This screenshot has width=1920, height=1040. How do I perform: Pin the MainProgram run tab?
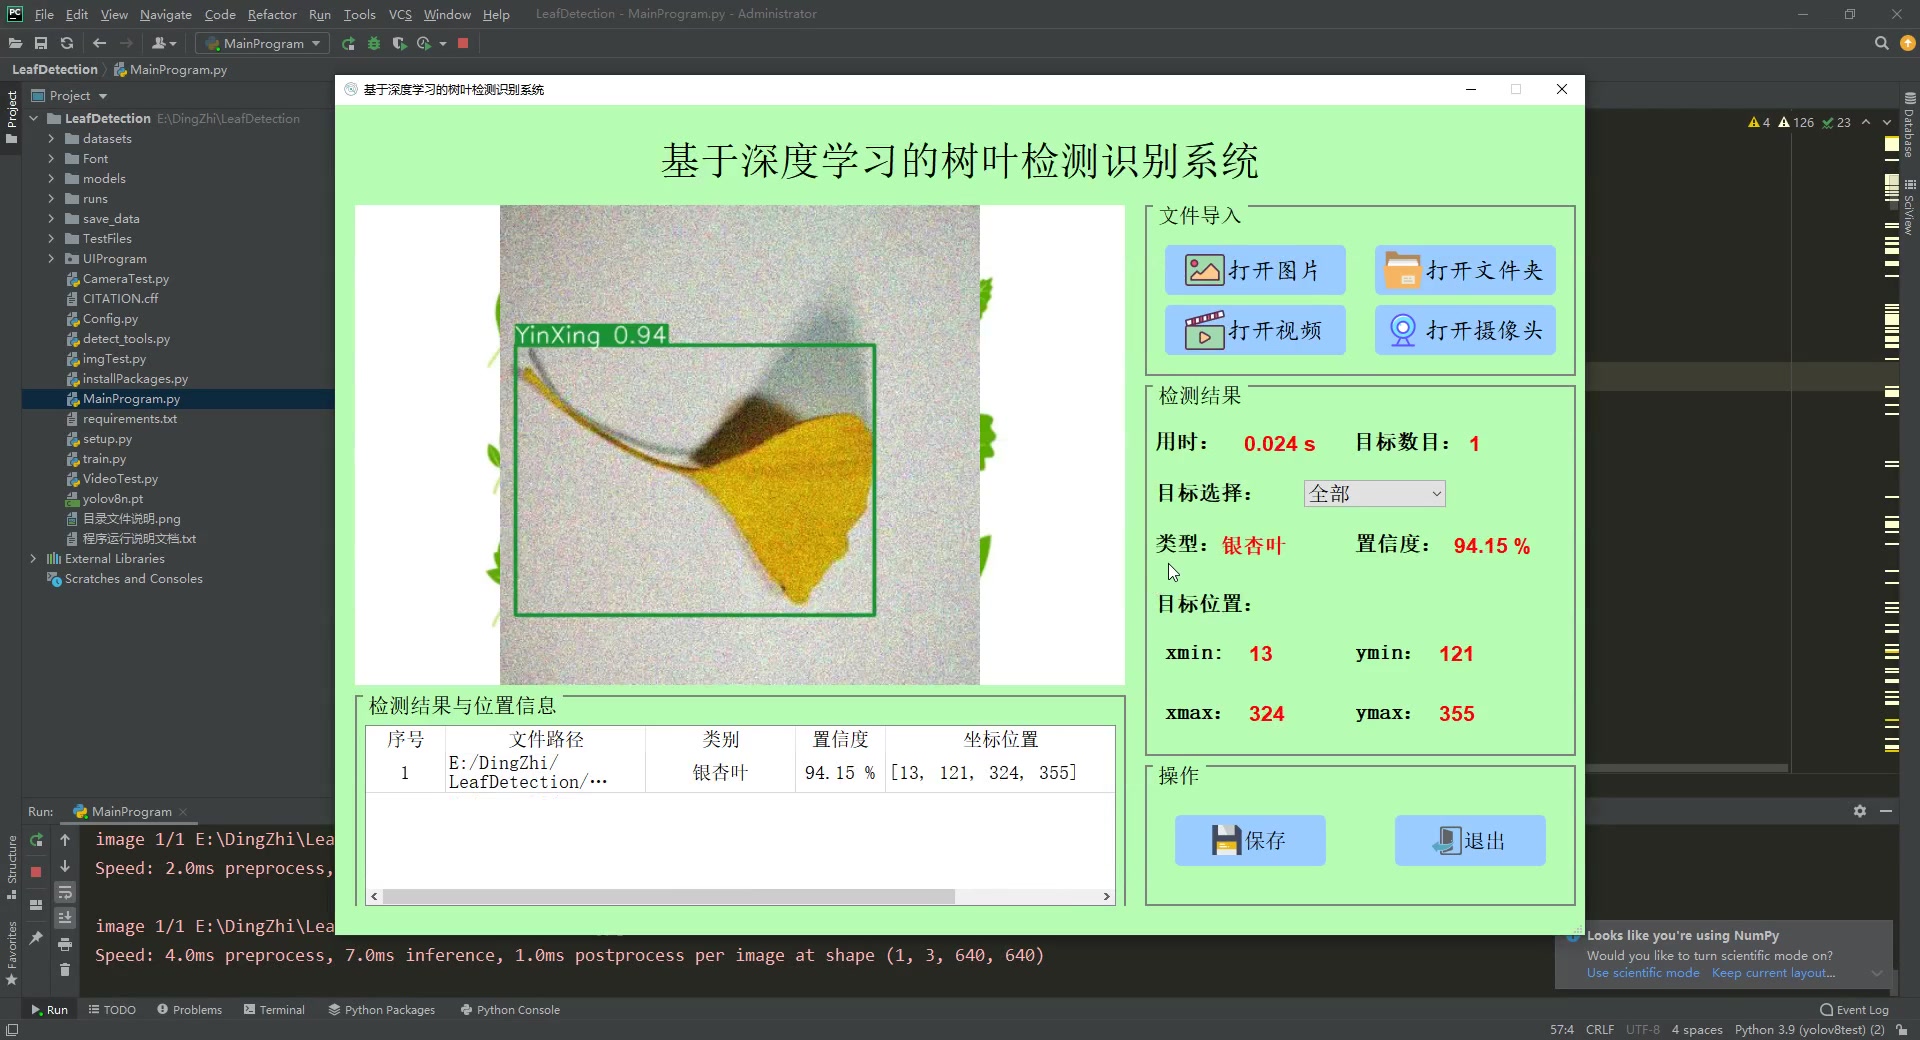point(37,938)
